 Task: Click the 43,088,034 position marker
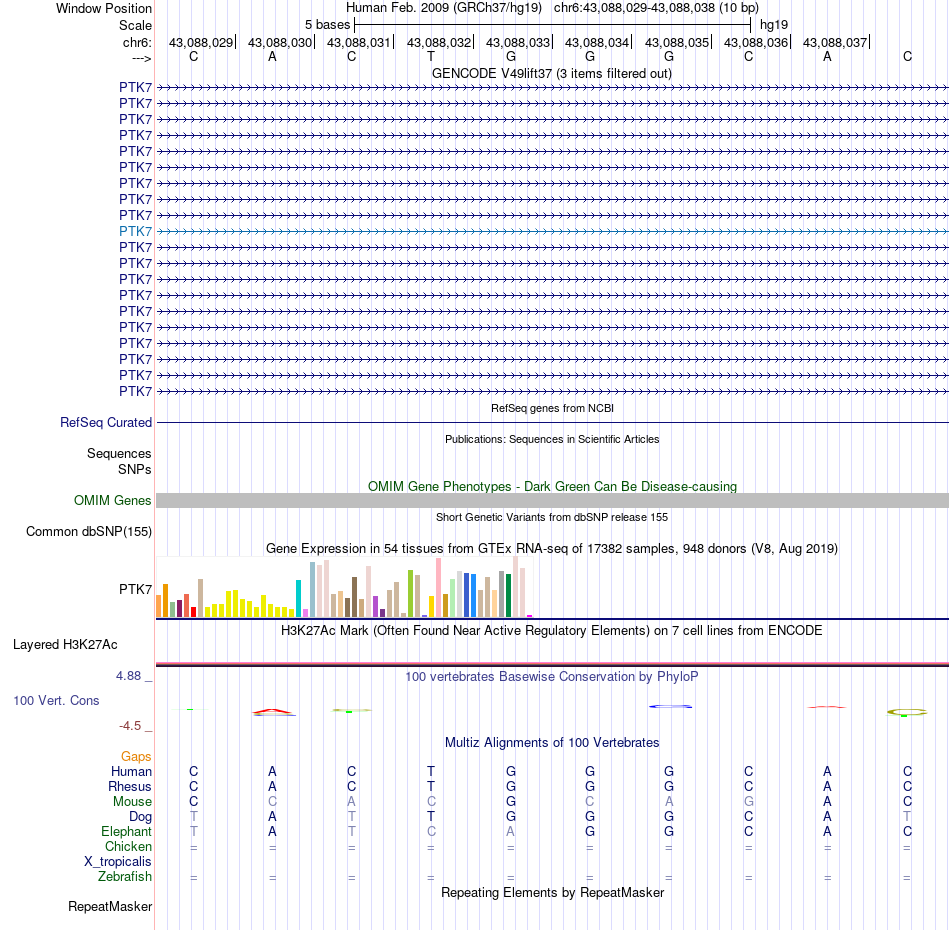click(597, 42)
